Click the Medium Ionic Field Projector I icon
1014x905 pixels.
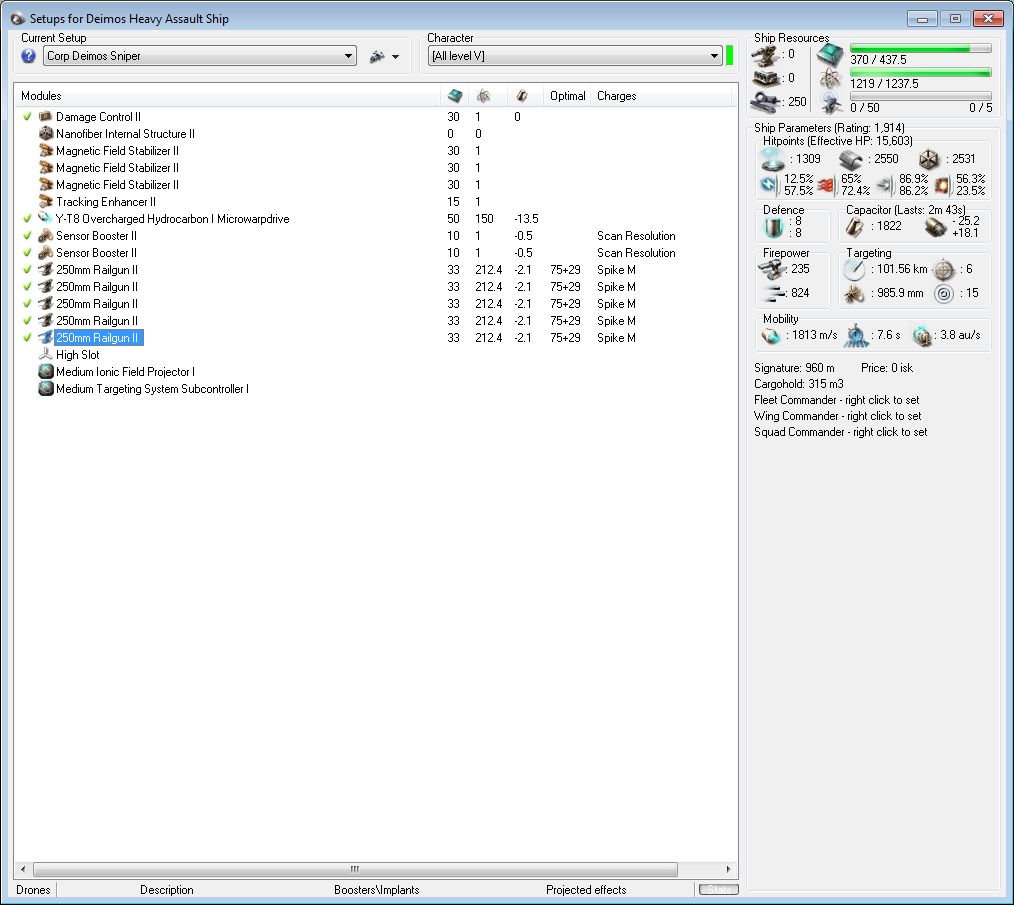pos(45,371)
